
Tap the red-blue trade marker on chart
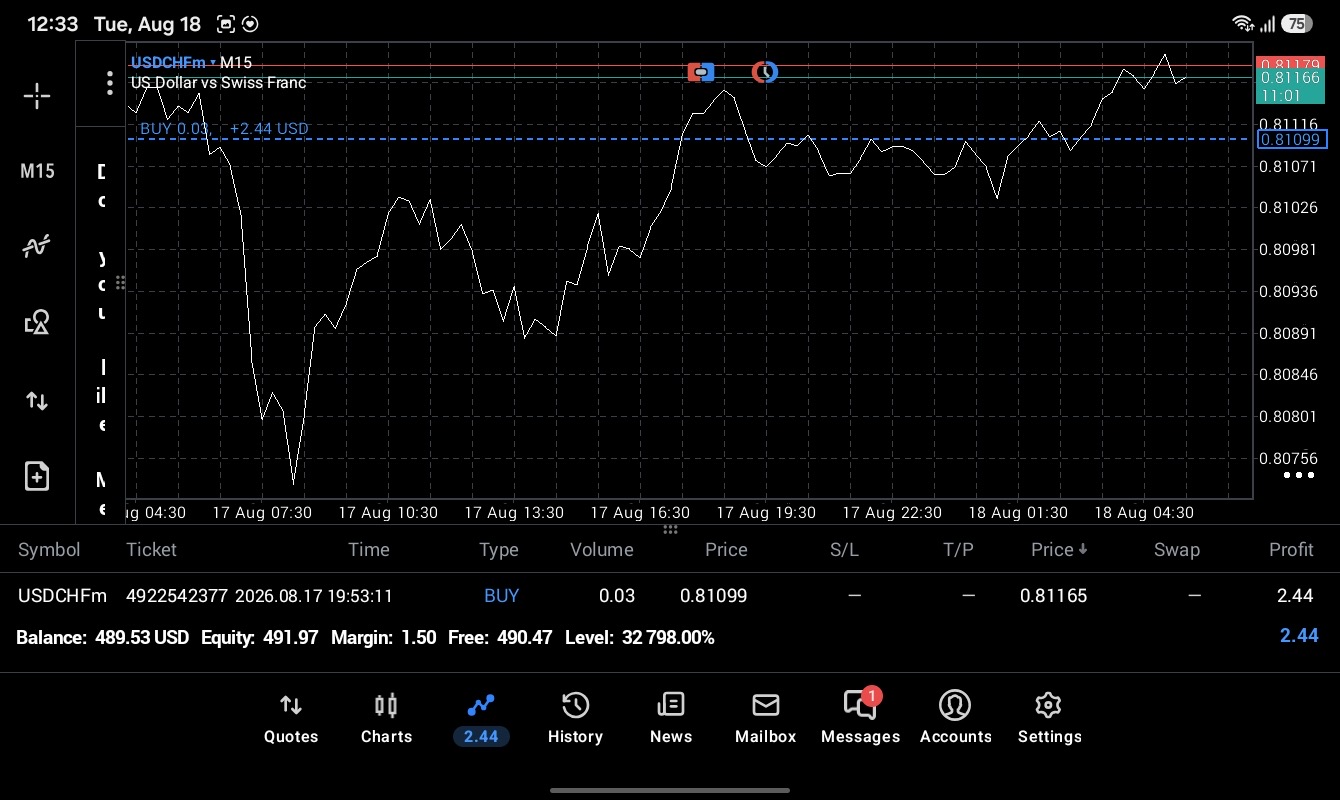[x=701, y=72]
